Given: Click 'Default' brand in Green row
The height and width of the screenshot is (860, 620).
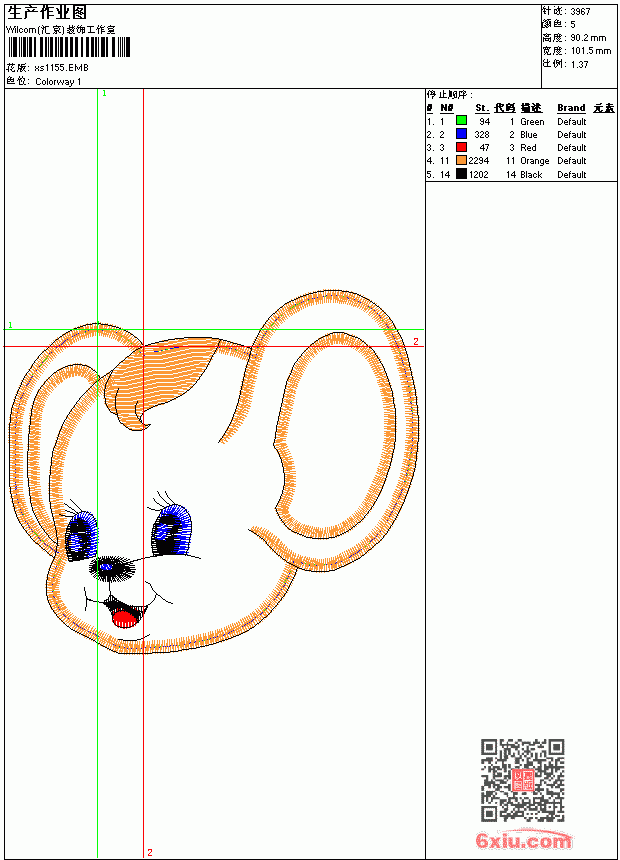Looking at the screenshot, I should click(x=572, y=122).
